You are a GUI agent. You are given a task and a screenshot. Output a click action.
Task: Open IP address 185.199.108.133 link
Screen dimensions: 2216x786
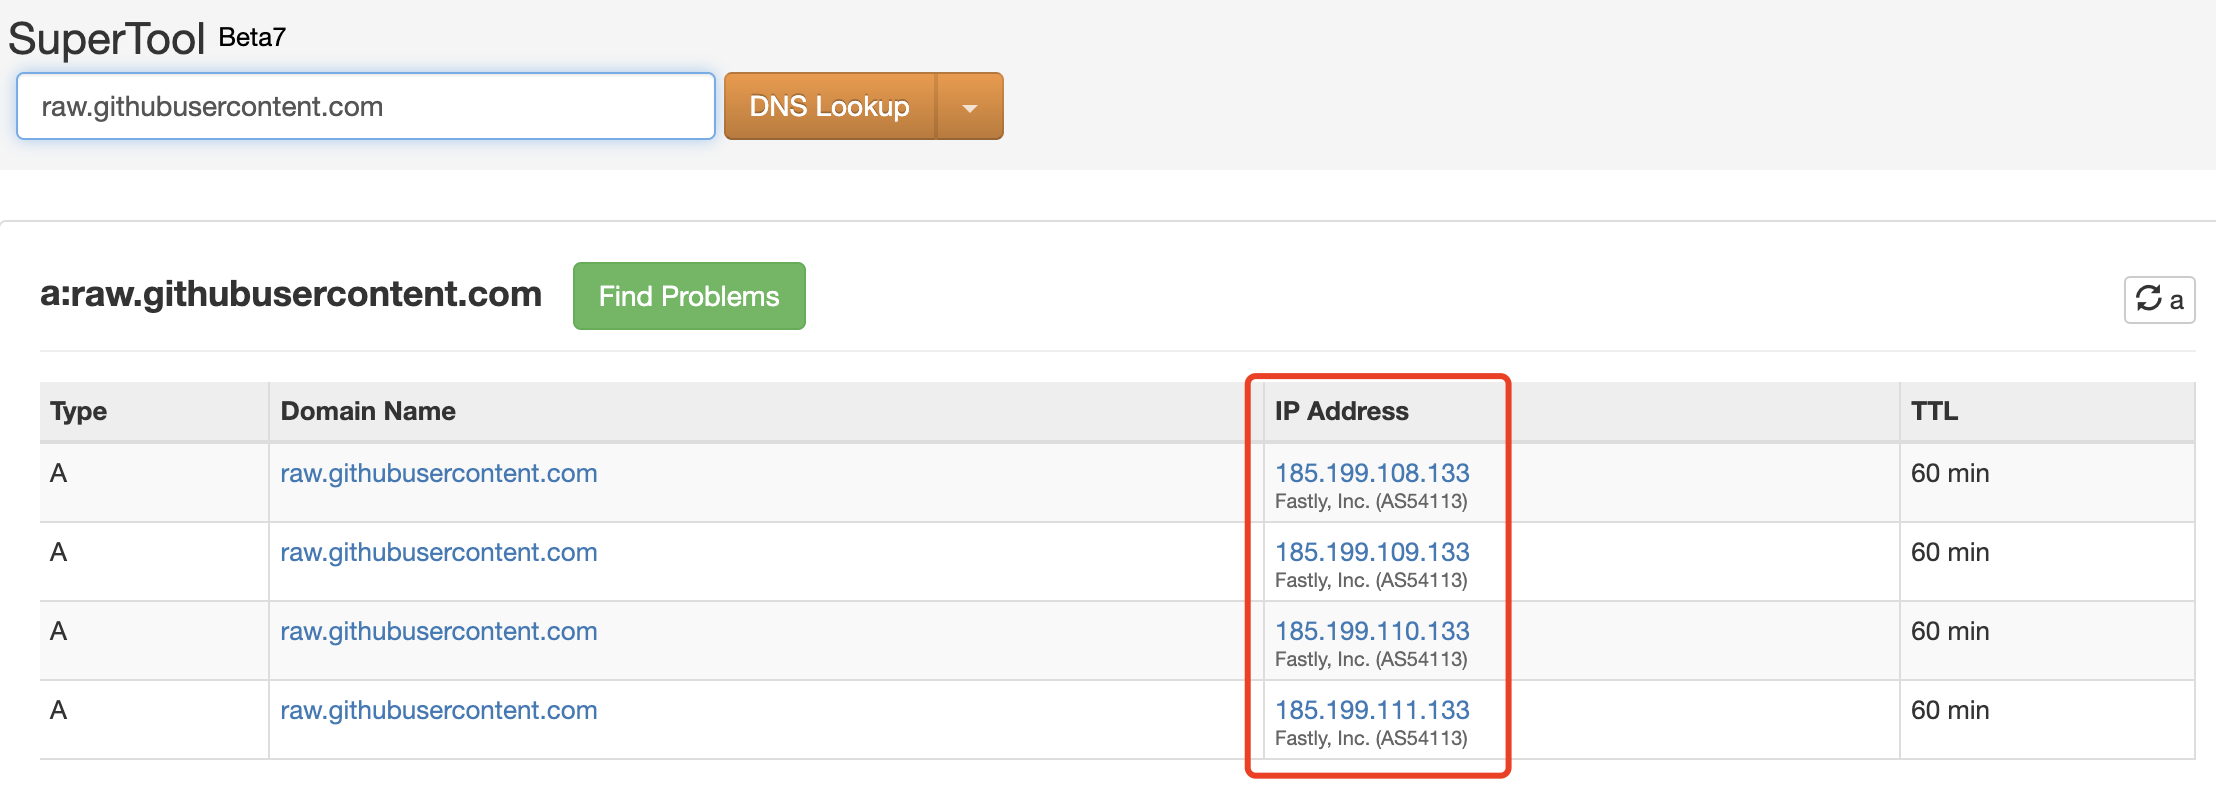[x=1371, y=473]
